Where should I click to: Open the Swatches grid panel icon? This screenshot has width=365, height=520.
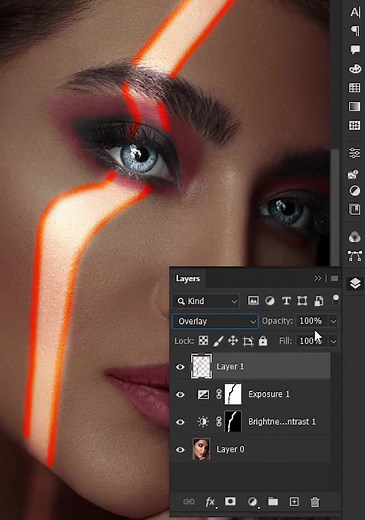coord(354,87)
